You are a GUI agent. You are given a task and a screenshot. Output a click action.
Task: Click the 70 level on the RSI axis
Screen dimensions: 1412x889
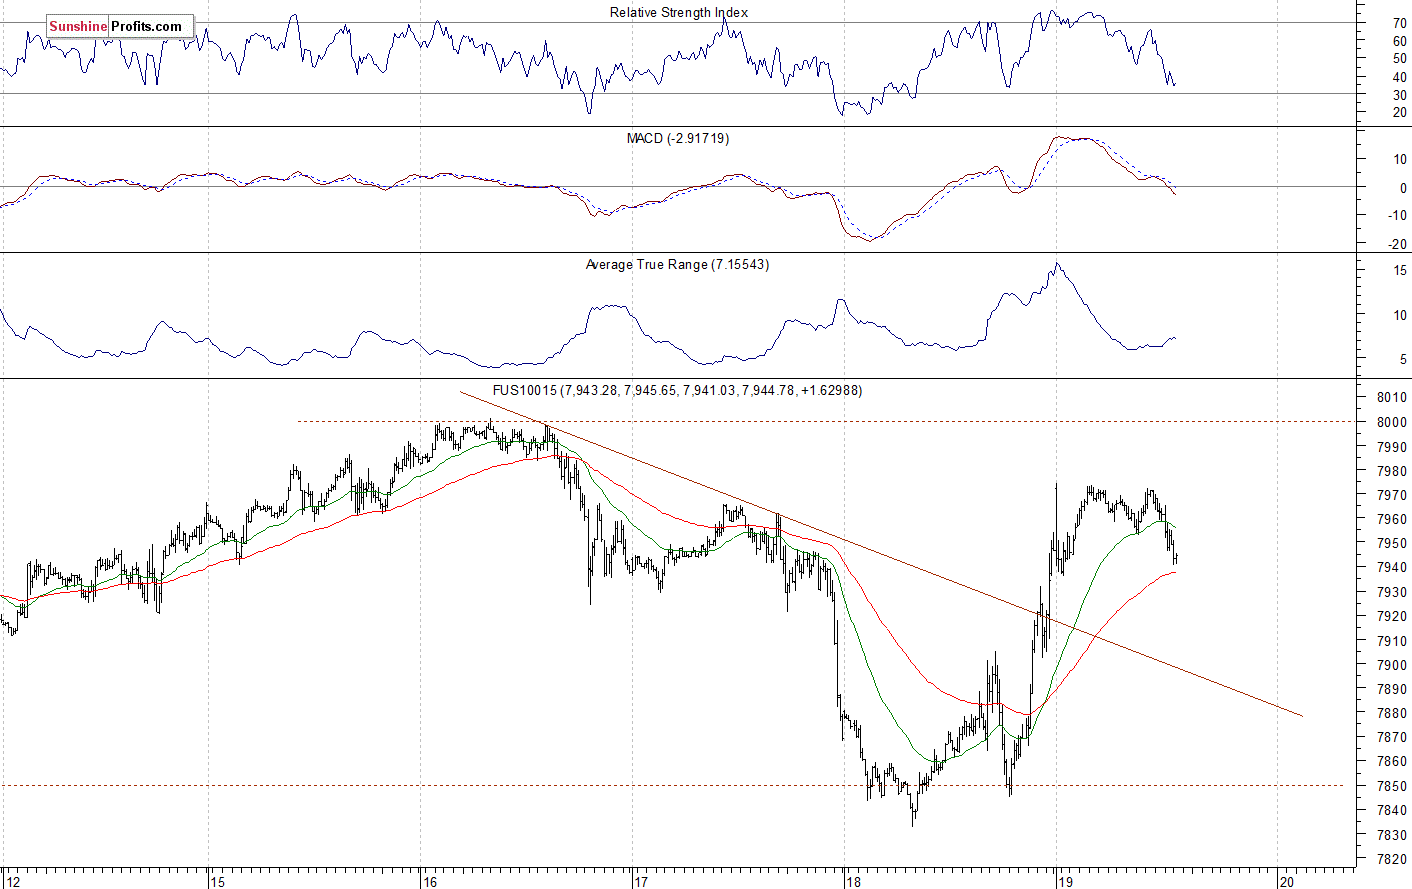1399,23
